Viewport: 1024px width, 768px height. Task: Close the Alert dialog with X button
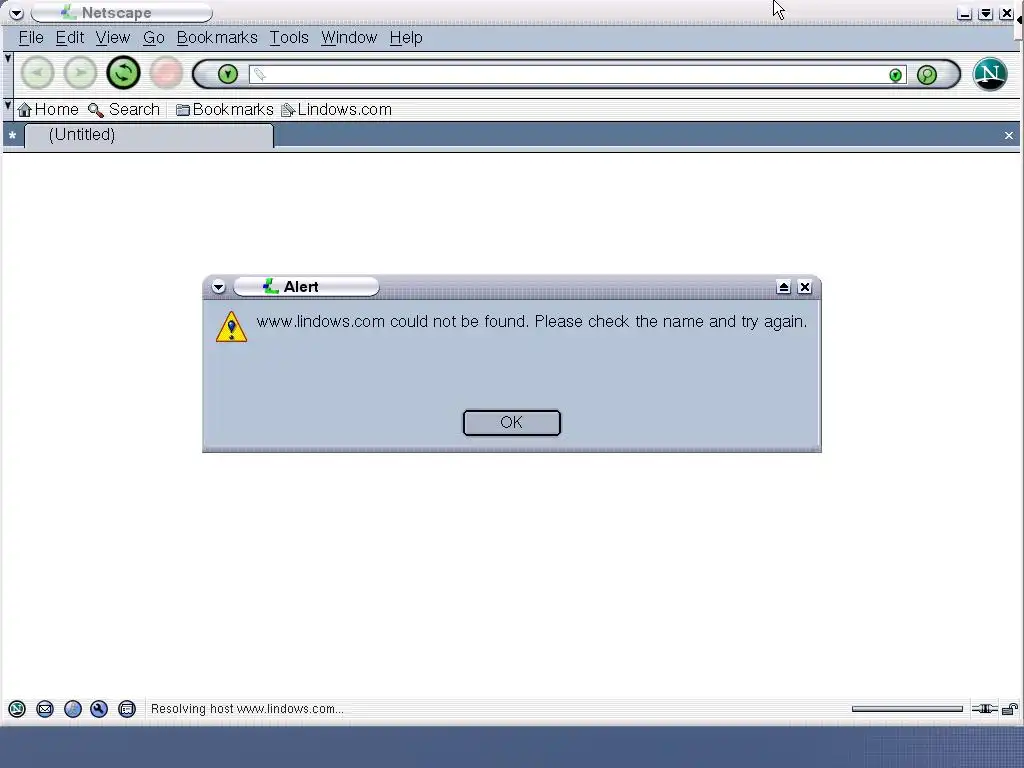click(x=805, y=287)
